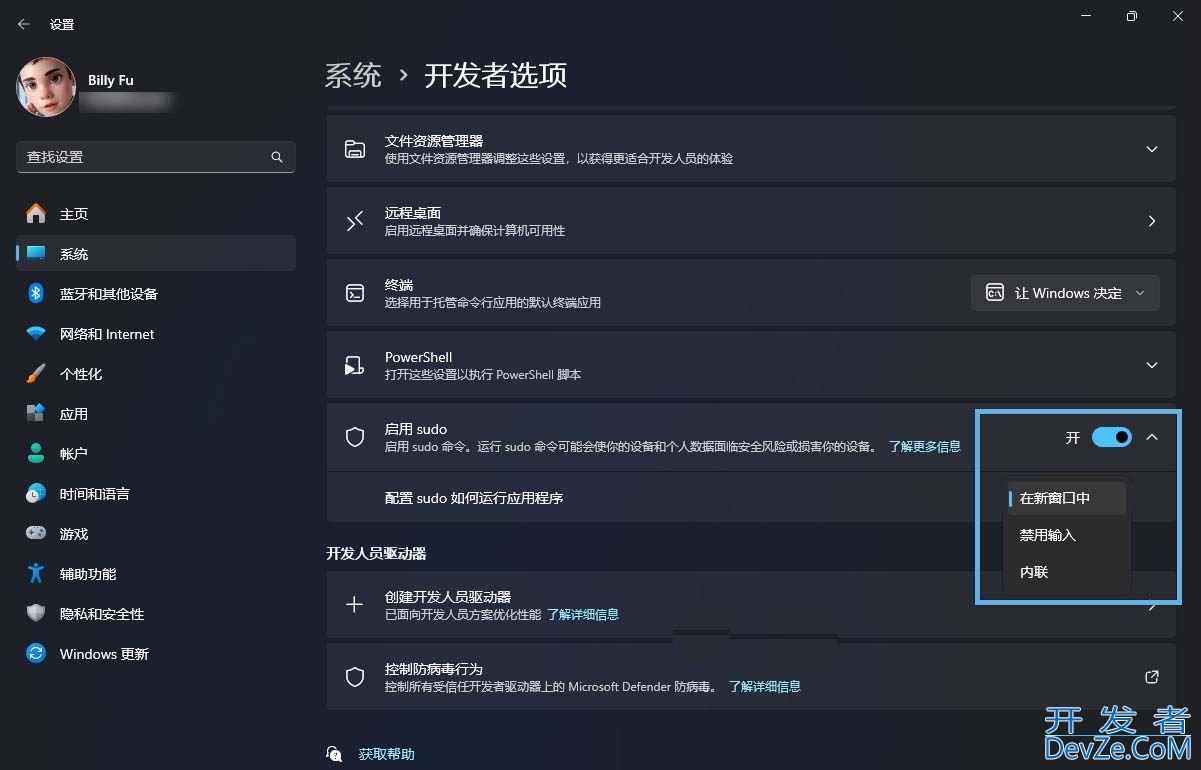Viewport: 1201px width, 770px height.
Task: Select 系统 in sidebar
Action: click(x=156, y=254)
